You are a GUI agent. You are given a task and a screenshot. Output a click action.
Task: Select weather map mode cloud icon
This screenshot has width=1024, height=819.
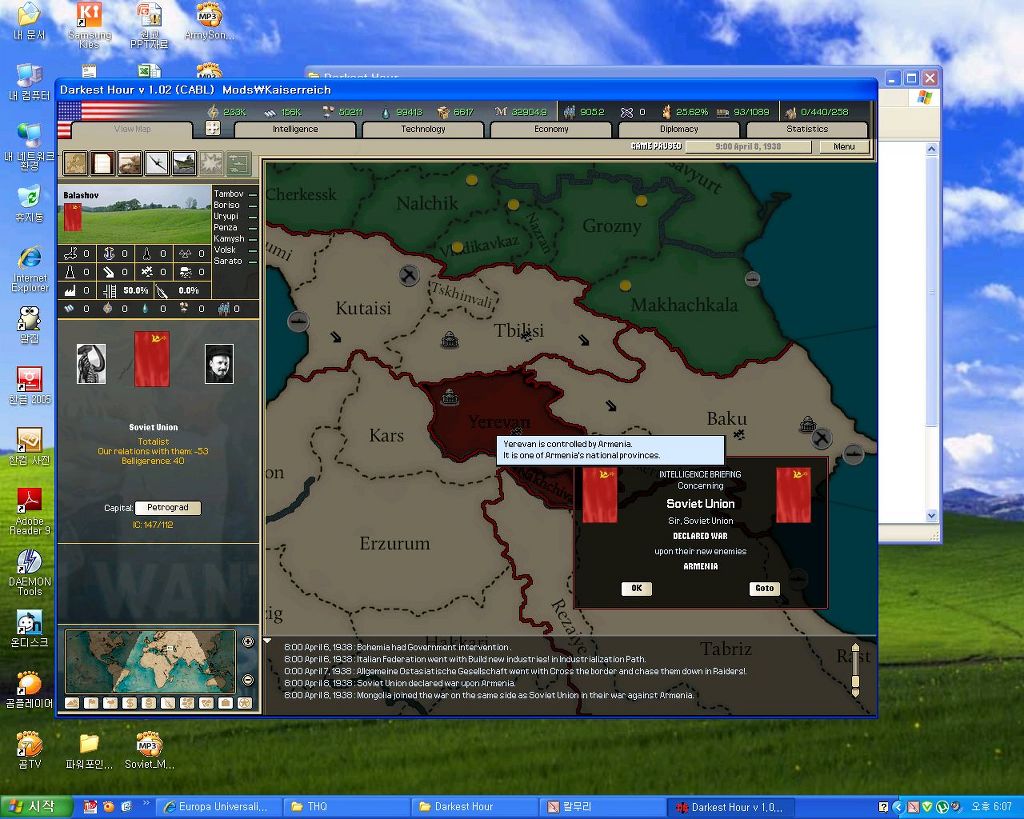coord(110,703)
